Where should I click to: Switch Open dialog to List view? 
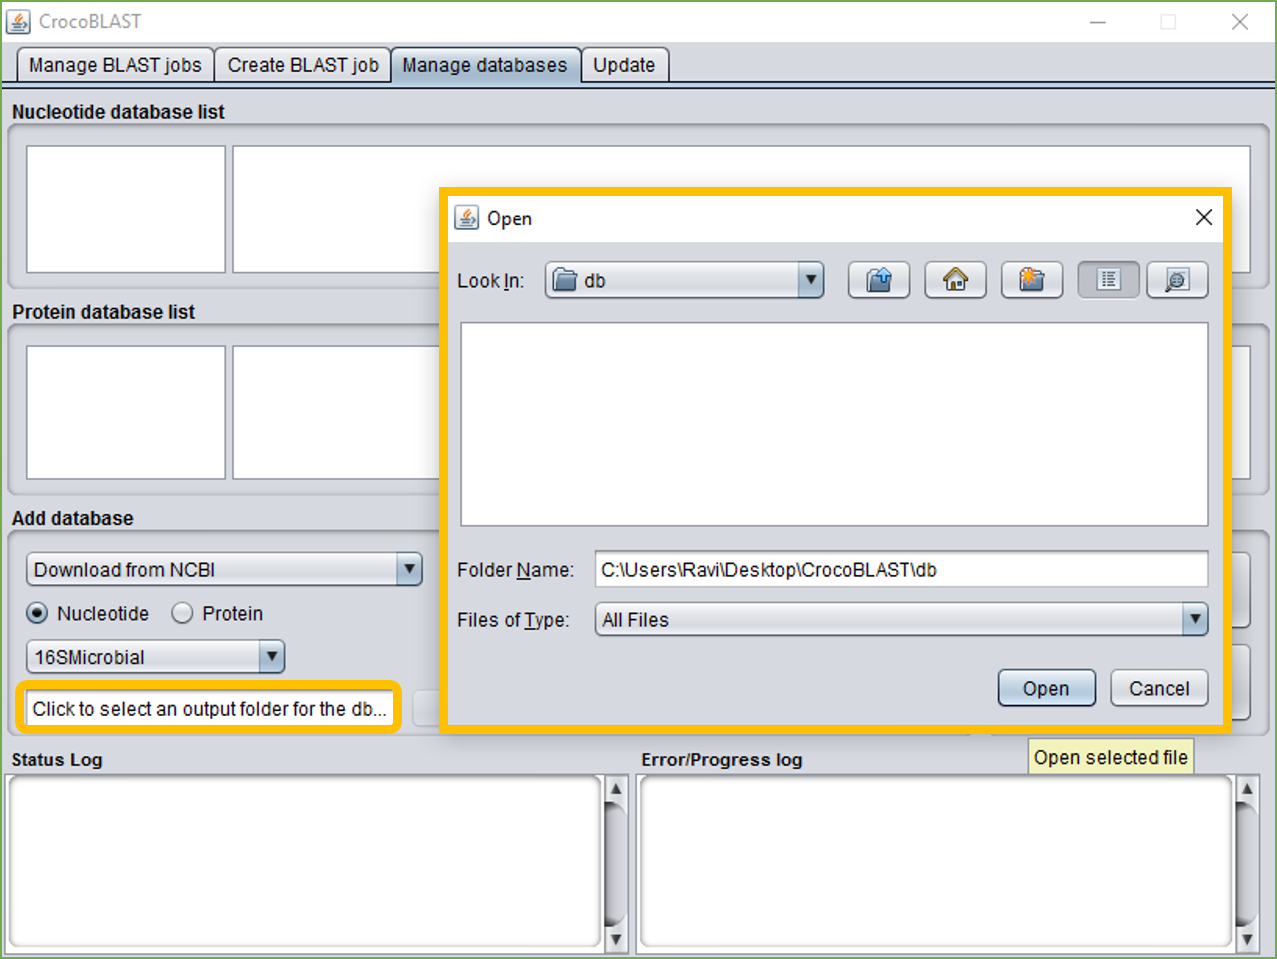[1108, 280]
